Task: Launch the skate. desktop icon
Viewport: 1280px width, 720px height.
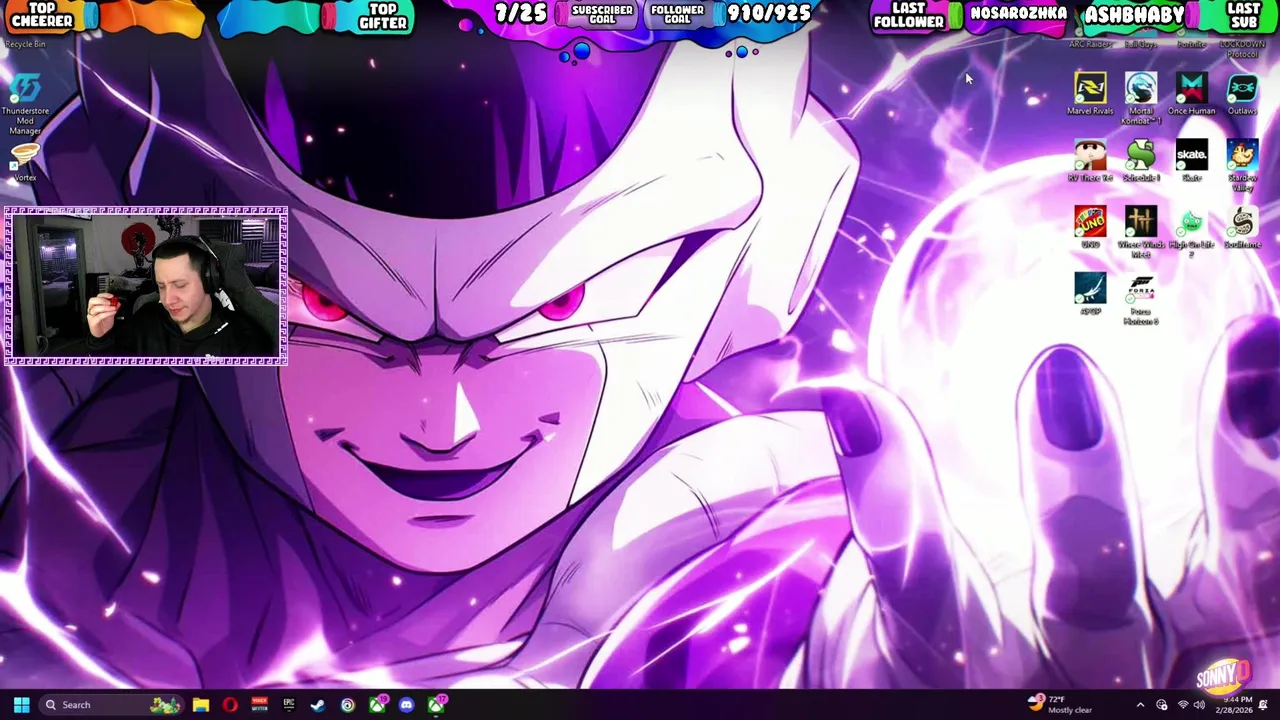Action: (1192, 161)
